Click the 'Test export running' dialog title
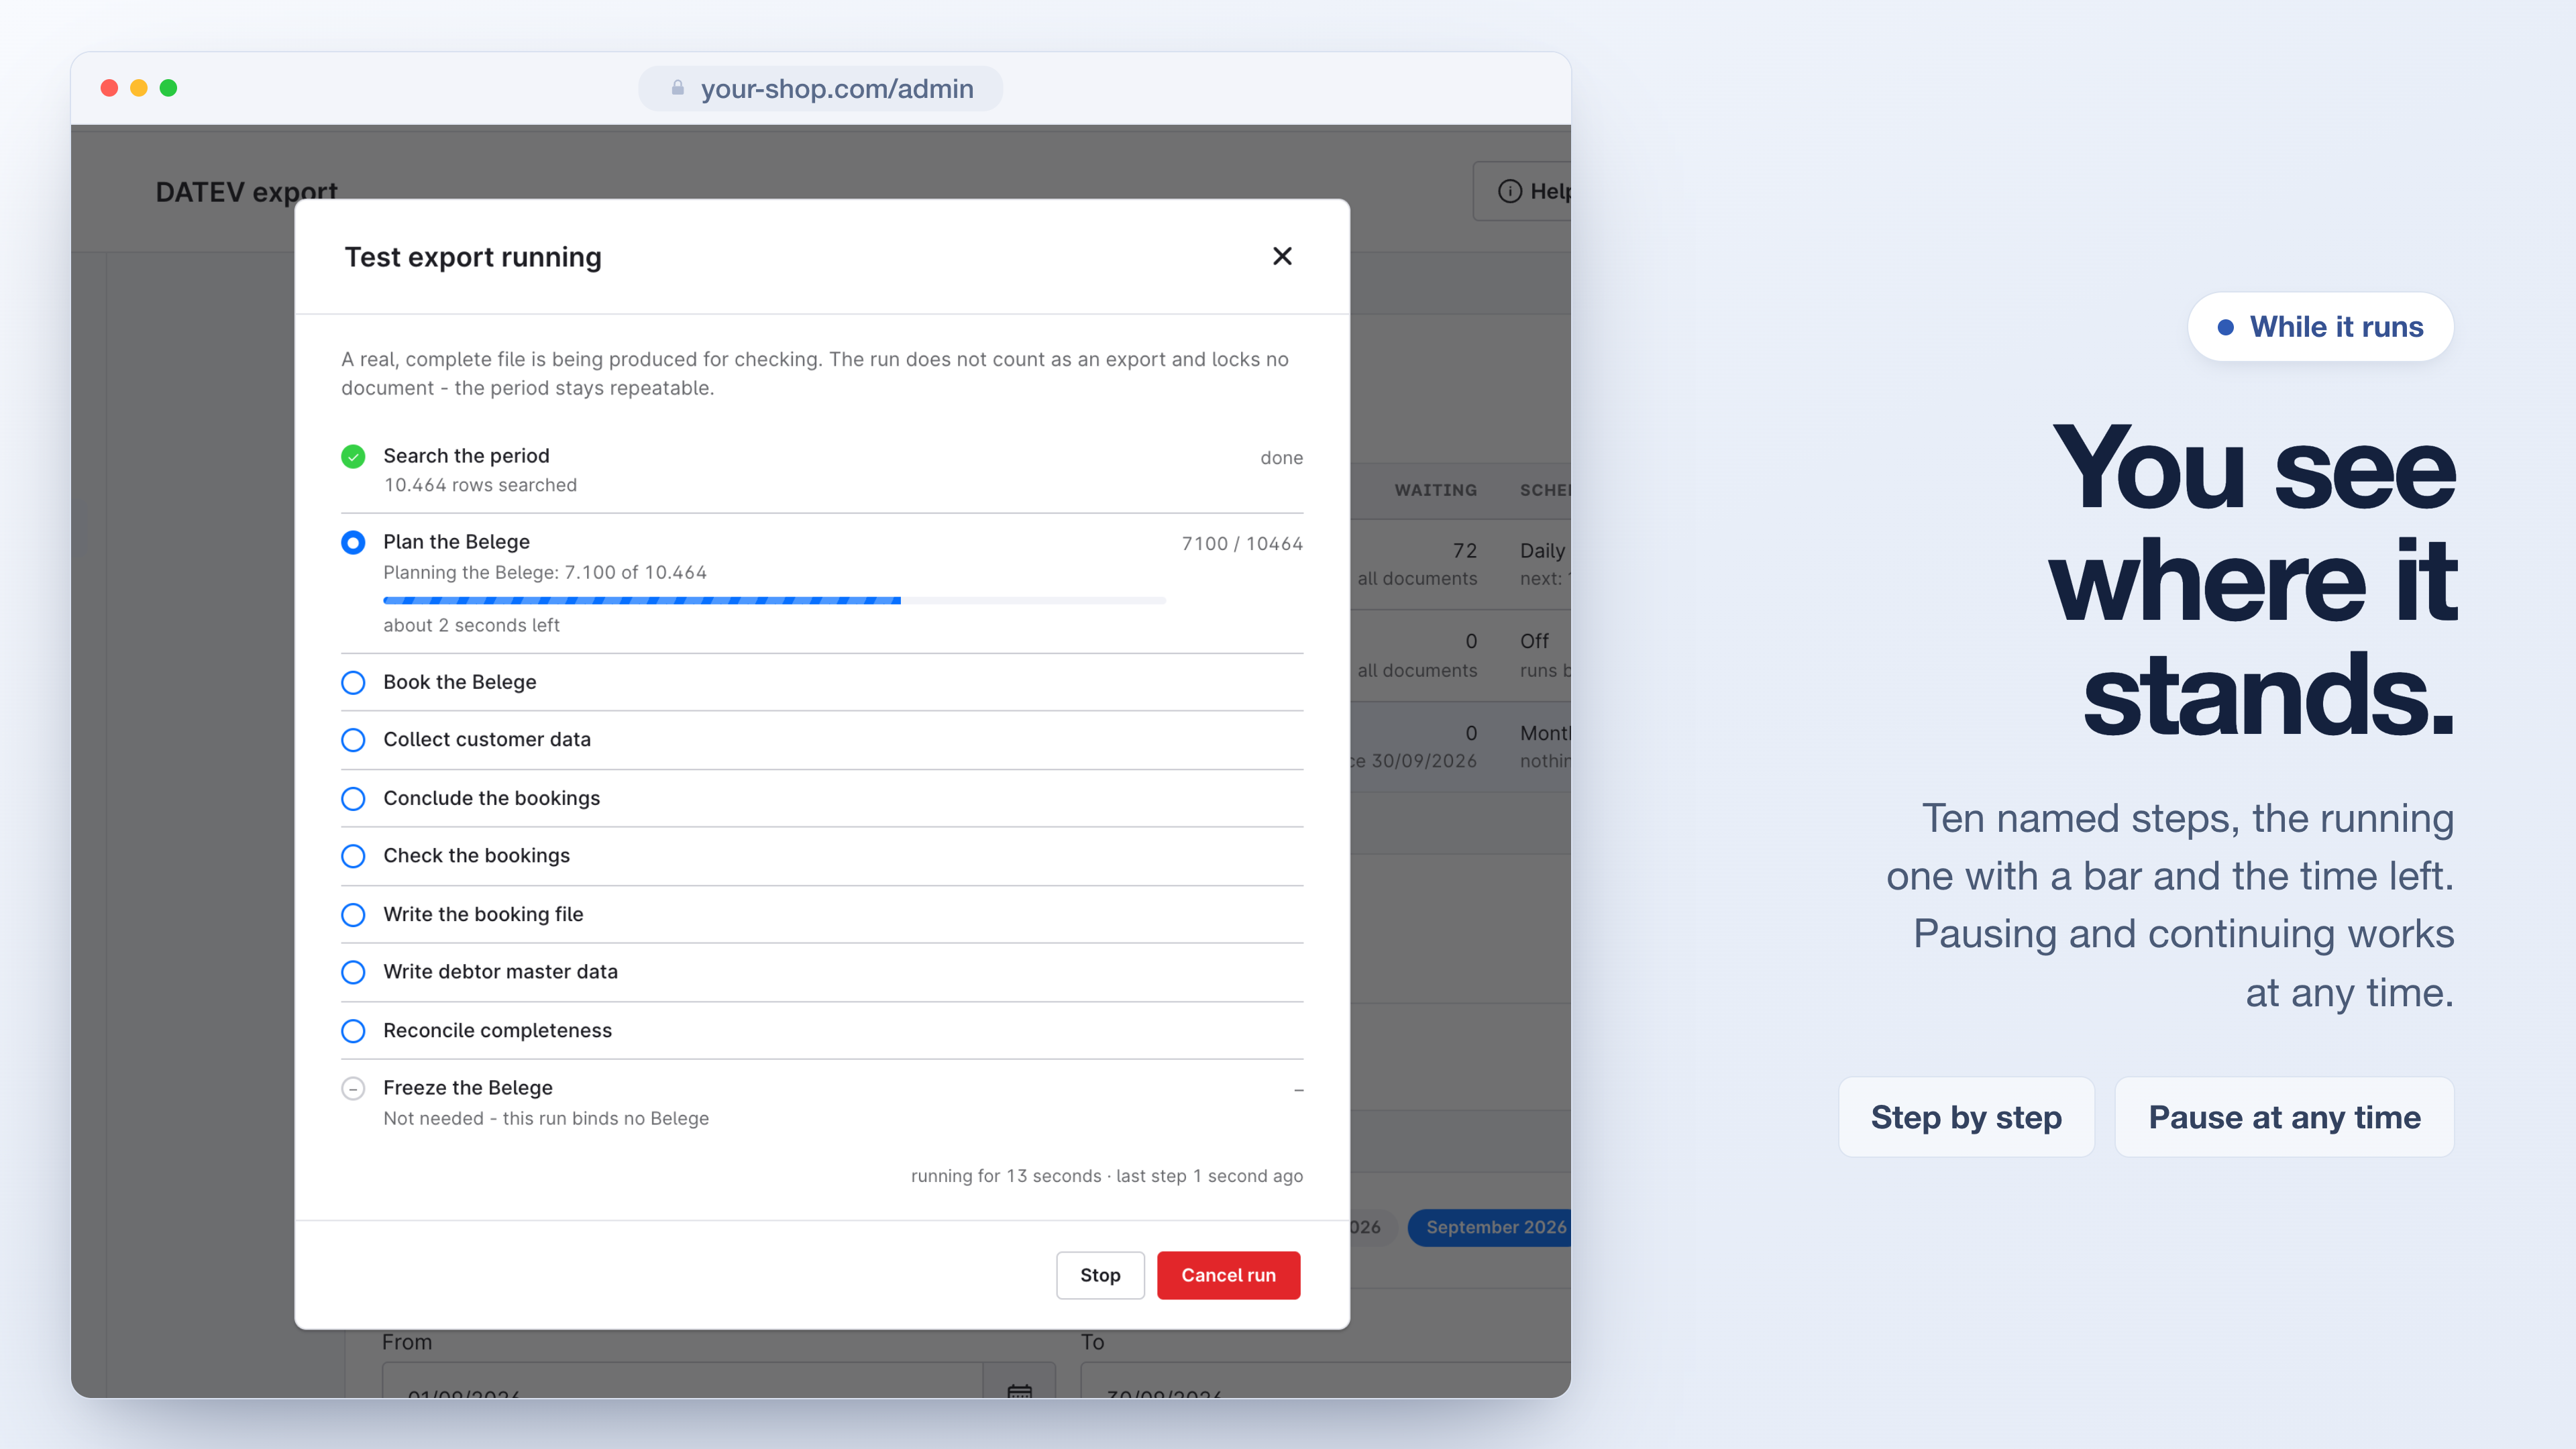This screenshot has width=2576, height=1449. (x=473, y=257)
